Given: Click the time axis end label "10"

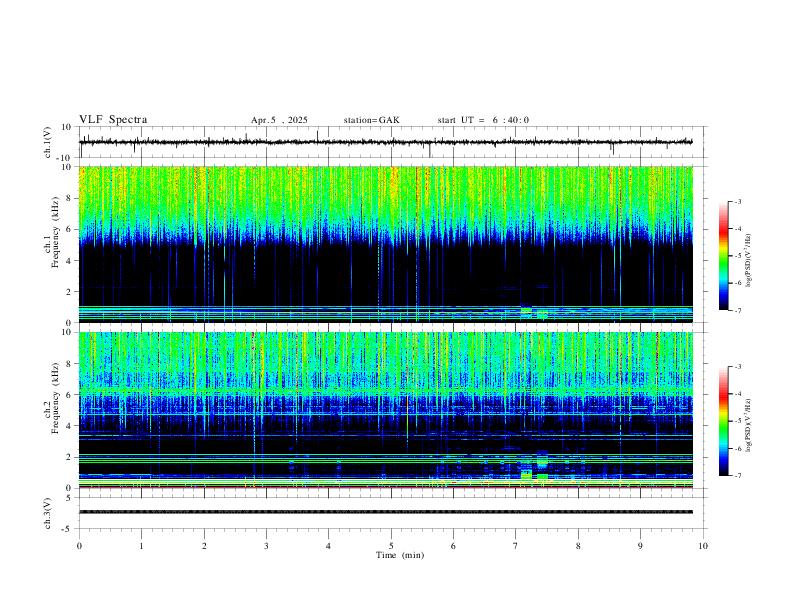Looking at the screenshot, I should pyautogui.click(x=703, y=546).
